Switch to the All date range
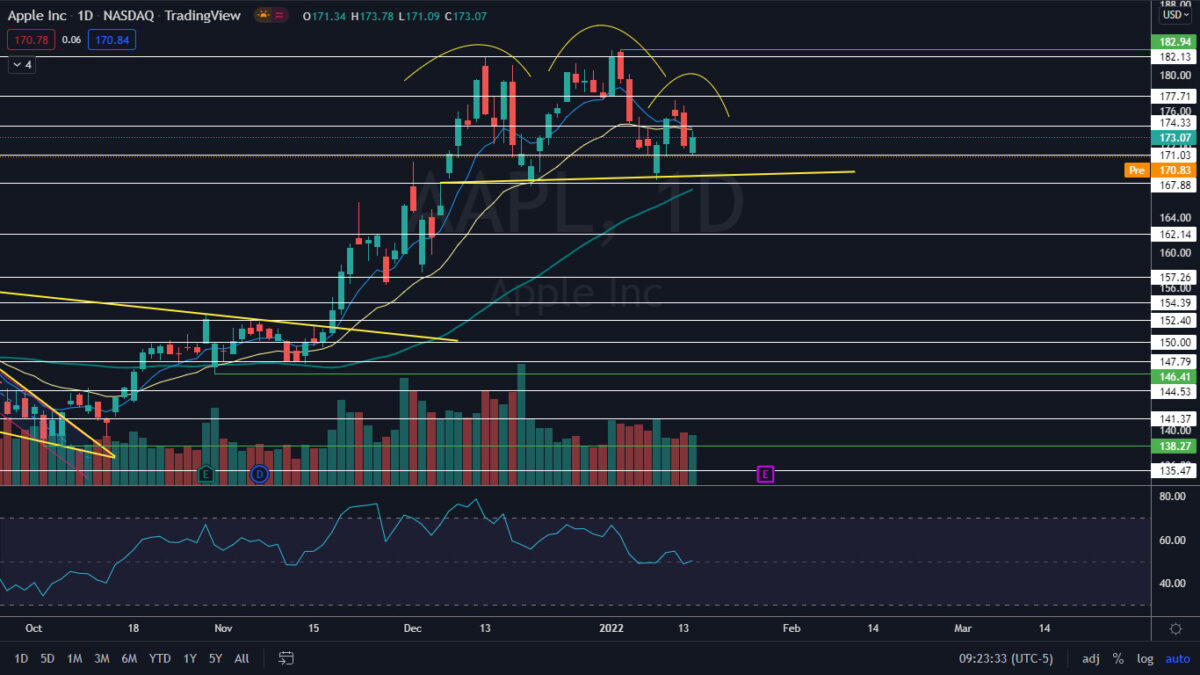 pos(241,659)
